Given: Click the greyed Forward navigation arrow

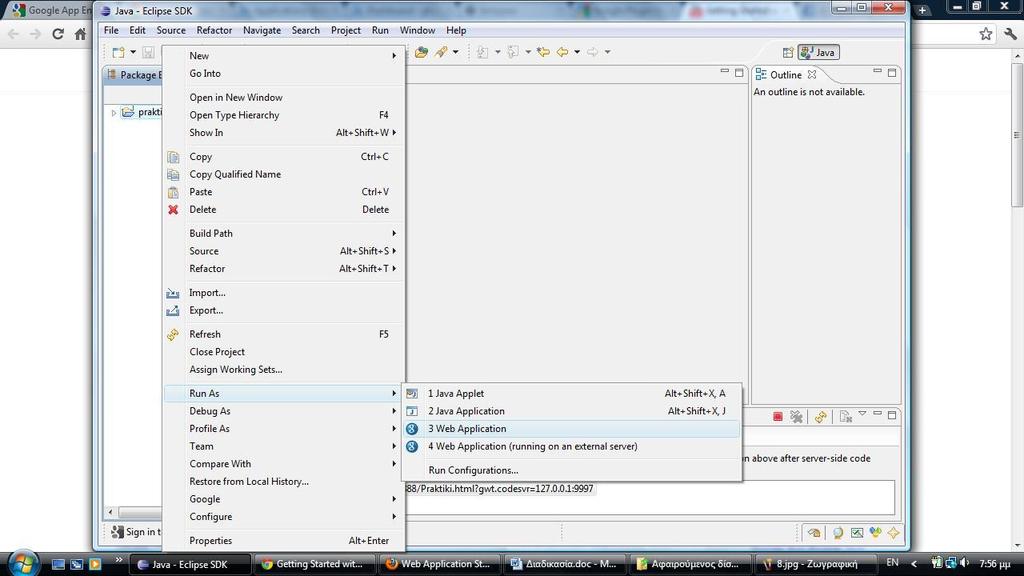Looking at the screenshot, I should point(592,52).
